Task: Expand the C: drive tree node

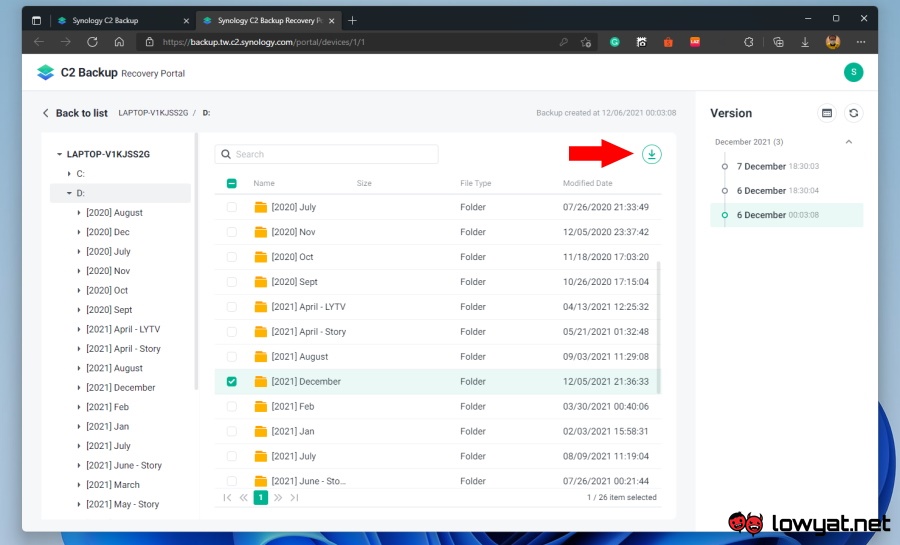Action: (68, 174)
